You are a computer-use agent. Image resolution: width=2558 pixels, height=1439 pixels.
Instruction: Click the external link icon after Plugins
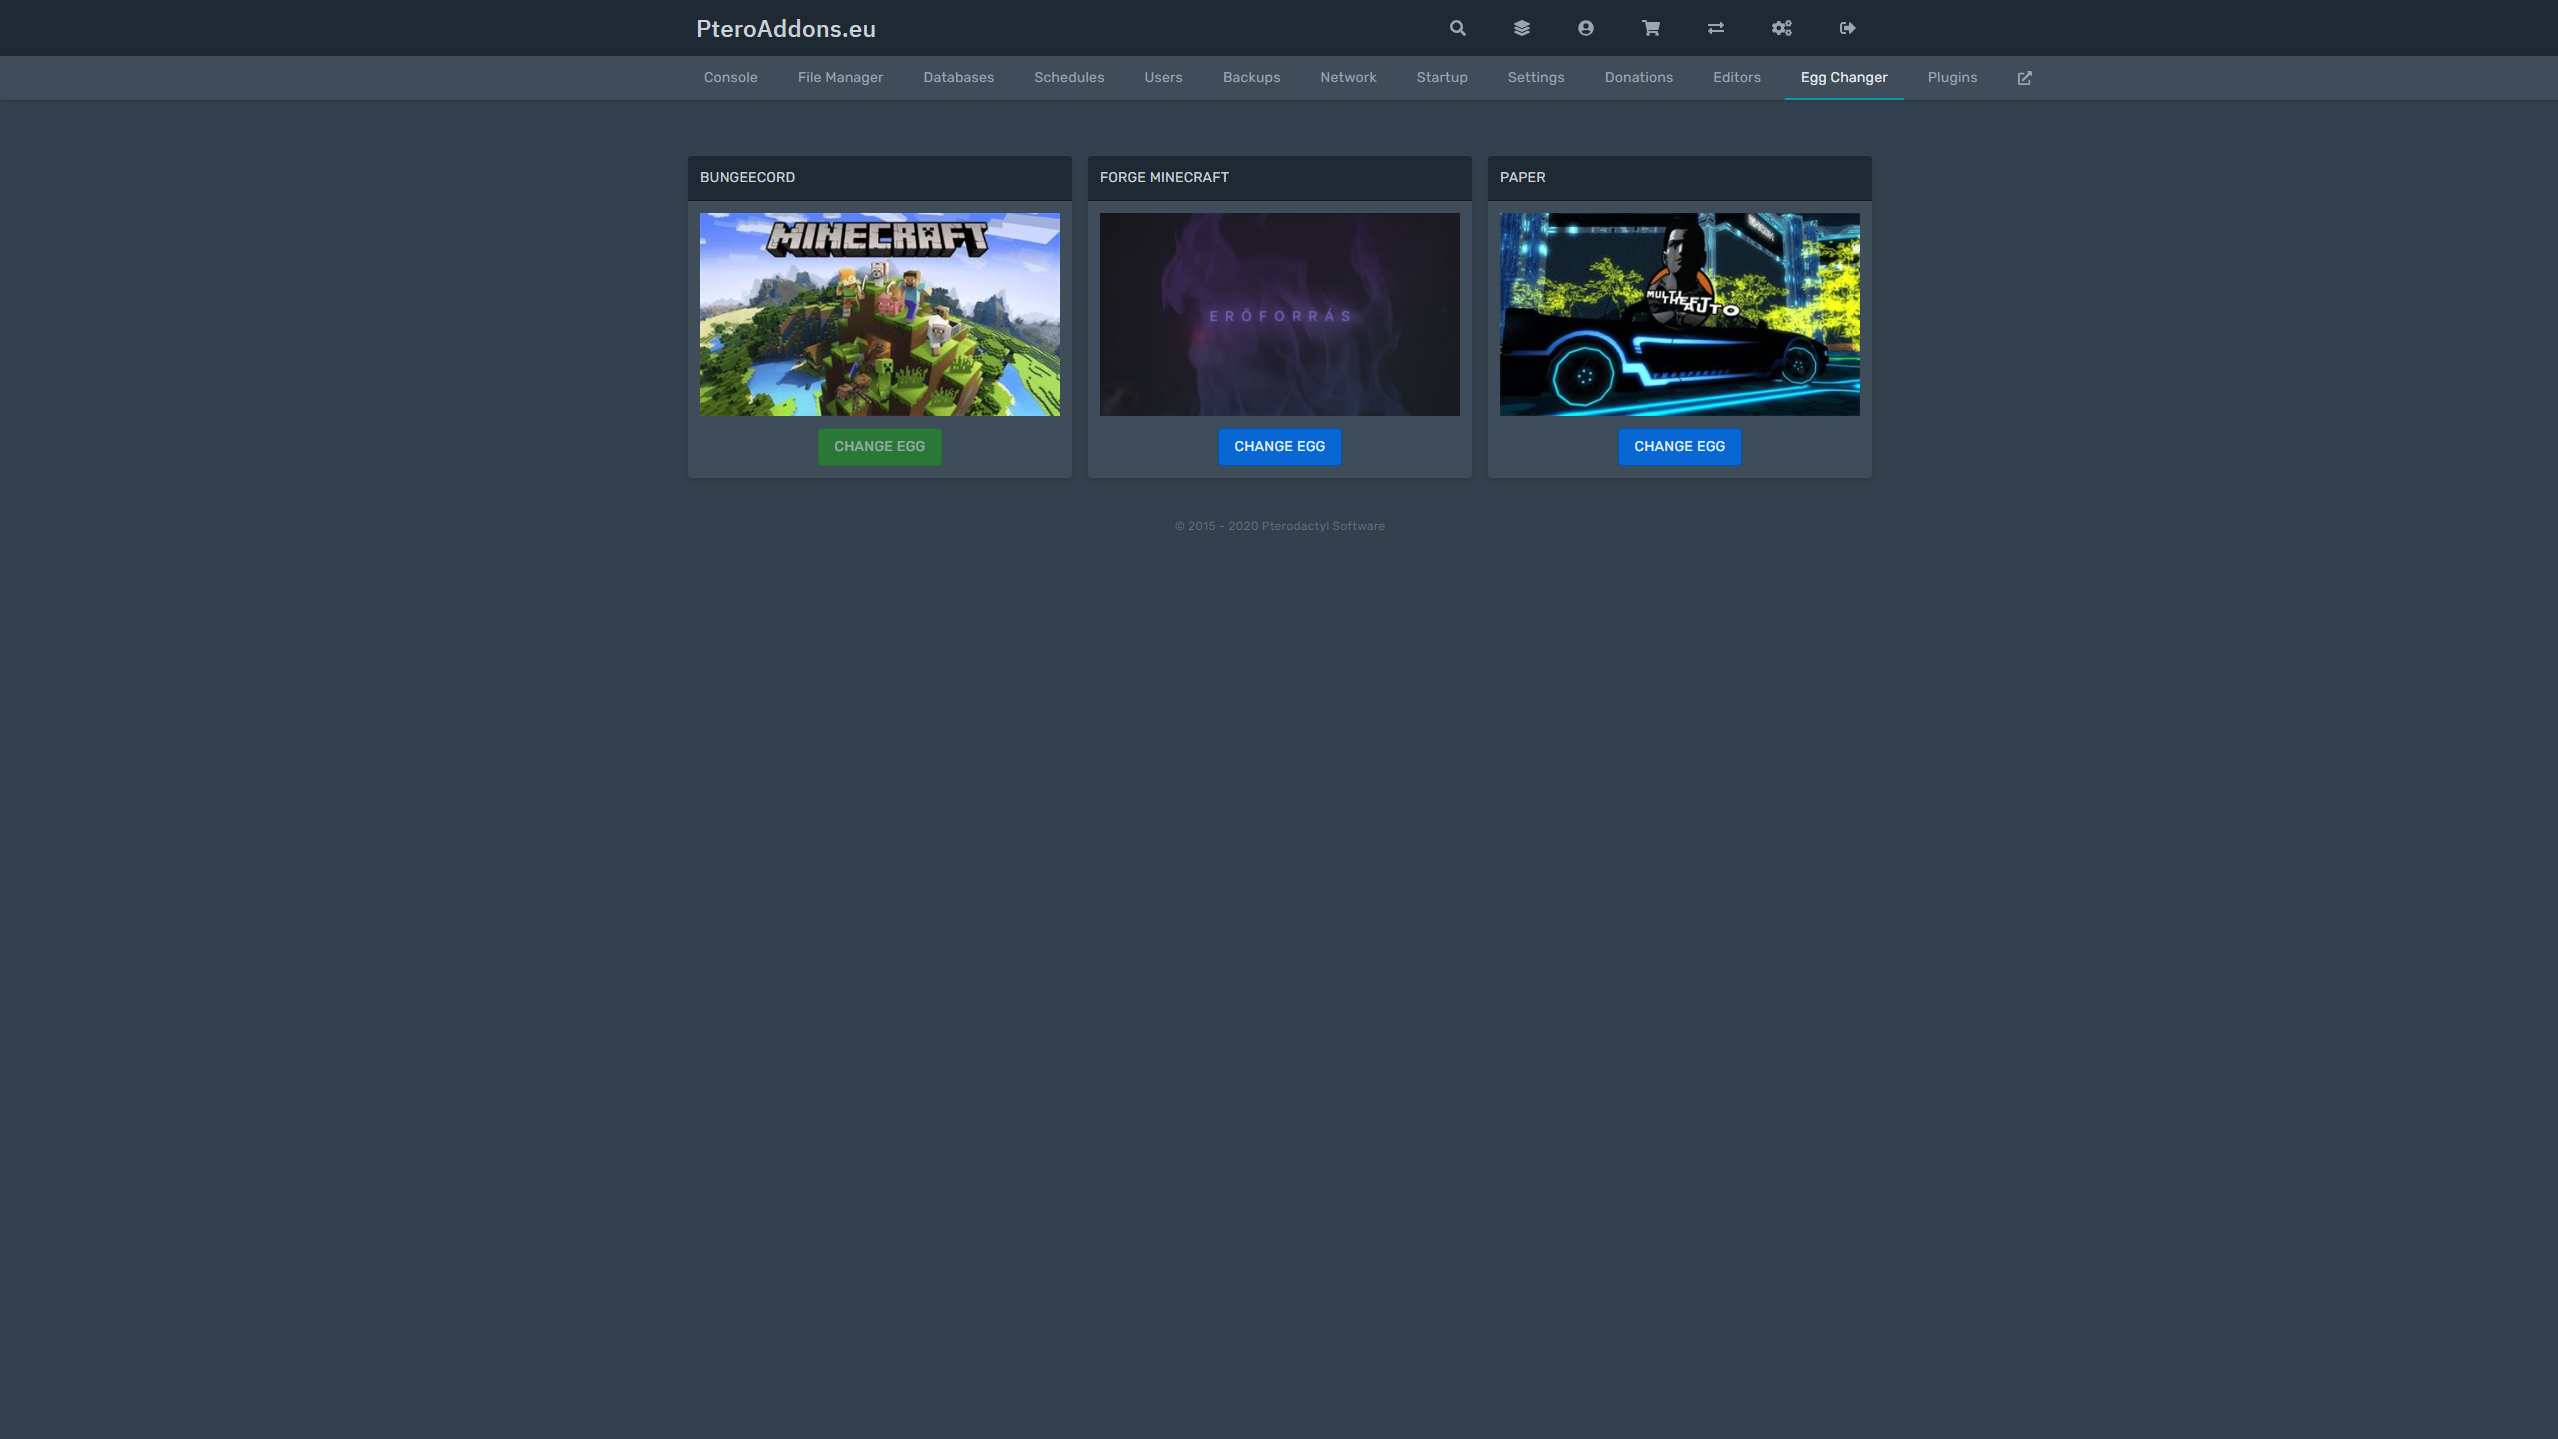[2024, 78]
